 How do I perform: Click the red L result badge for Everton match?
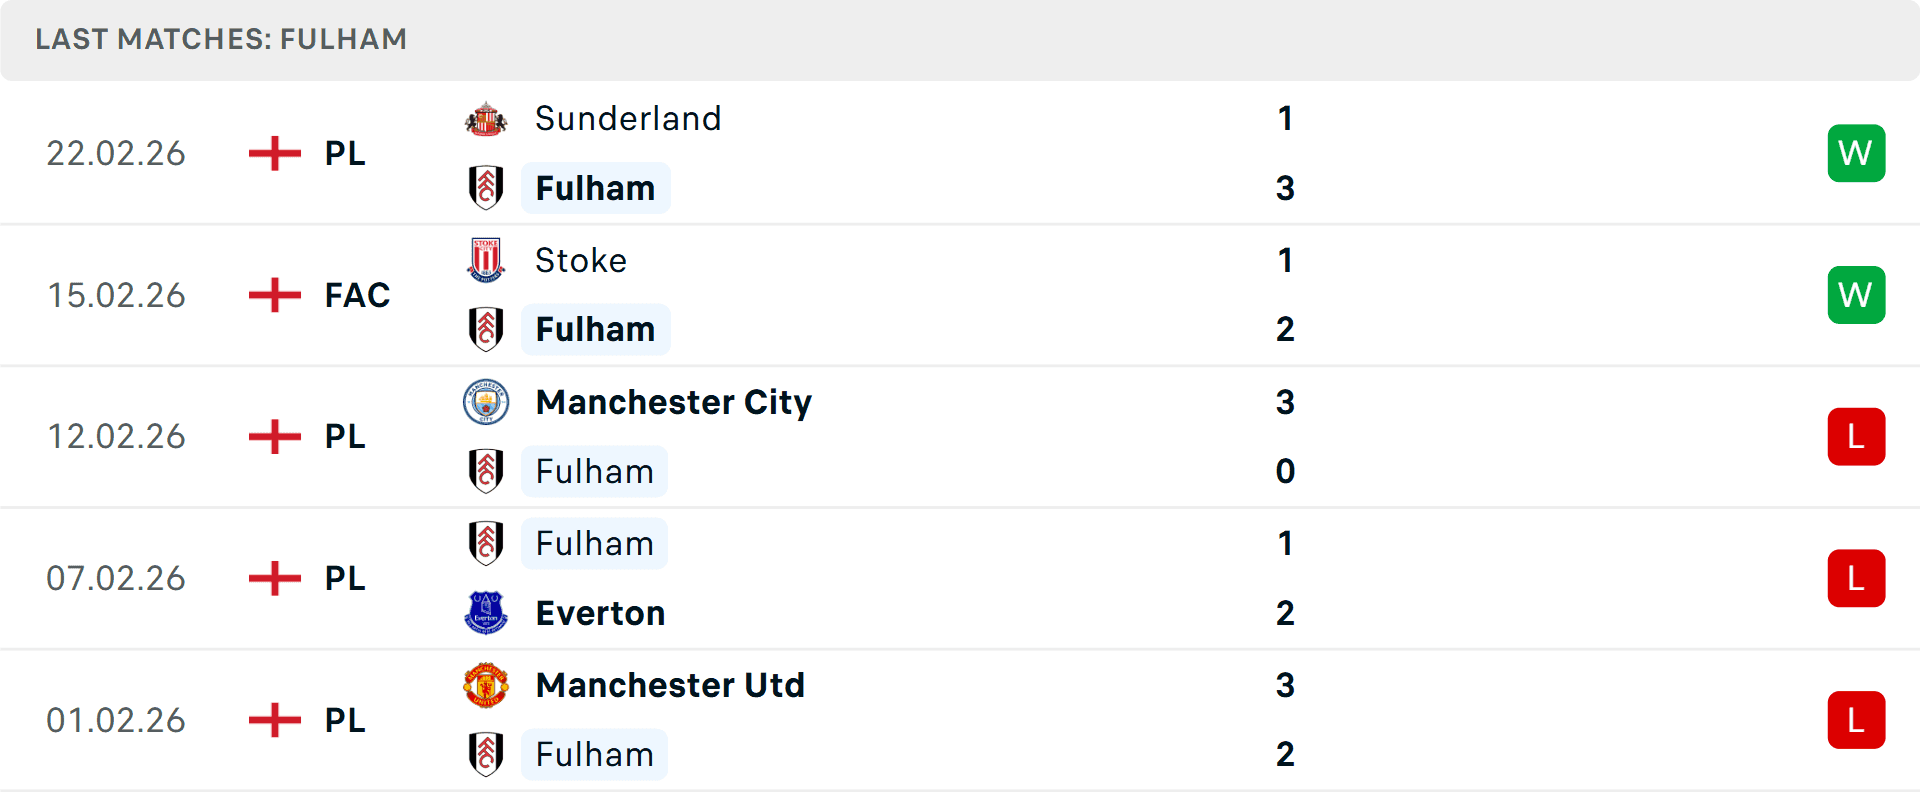[x=1856, y=578]
